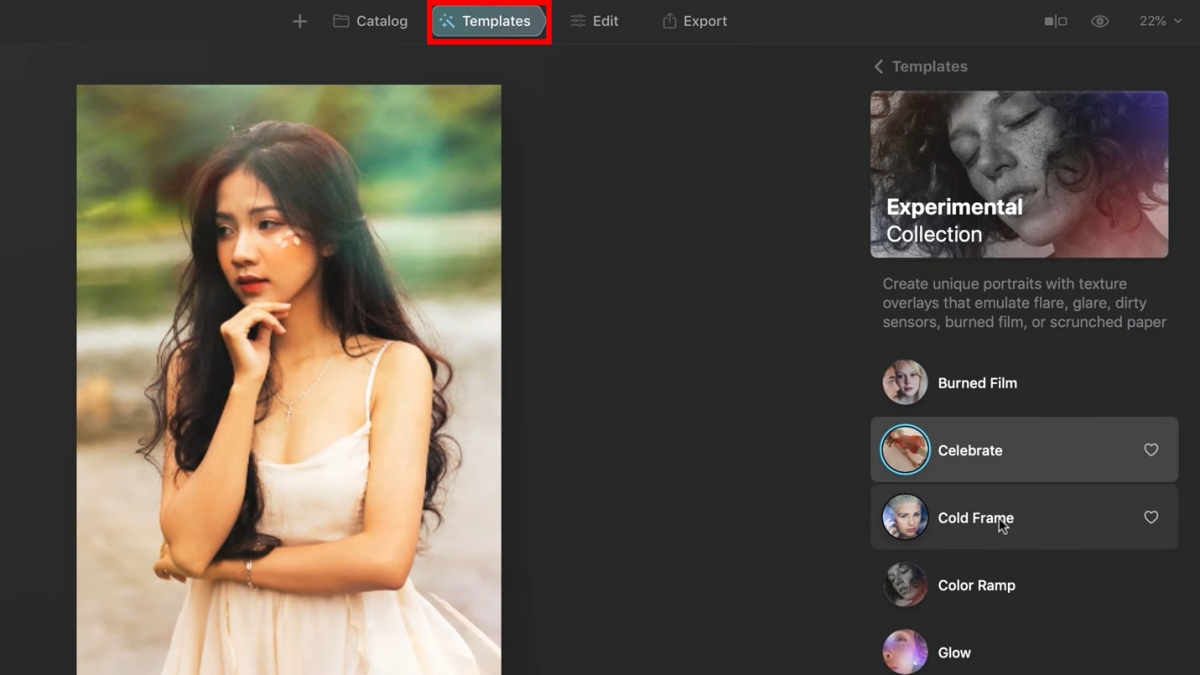
Task: Click the Color Ramp template thumbnail icon
Action: pyautogui.click(x=905, y=585)
